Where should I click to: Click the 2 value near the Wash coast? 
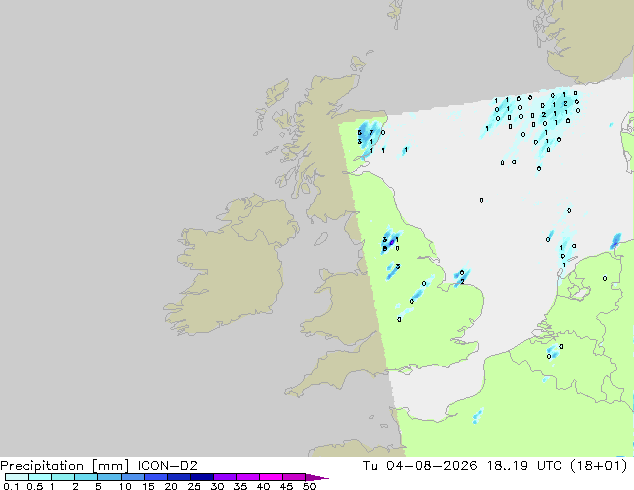[462, 281]
